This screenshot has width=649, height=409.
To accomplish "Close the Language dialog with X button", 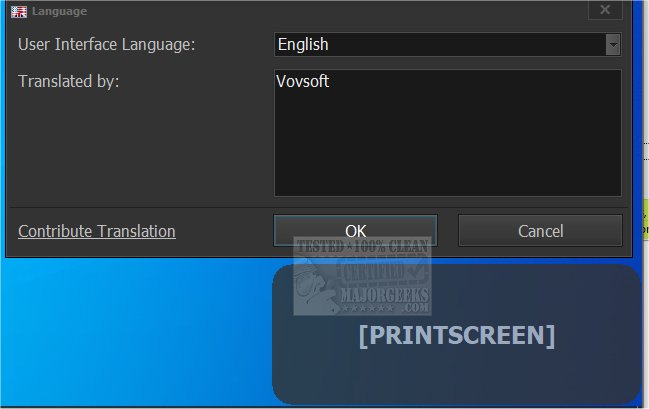I will coord(605,10).
